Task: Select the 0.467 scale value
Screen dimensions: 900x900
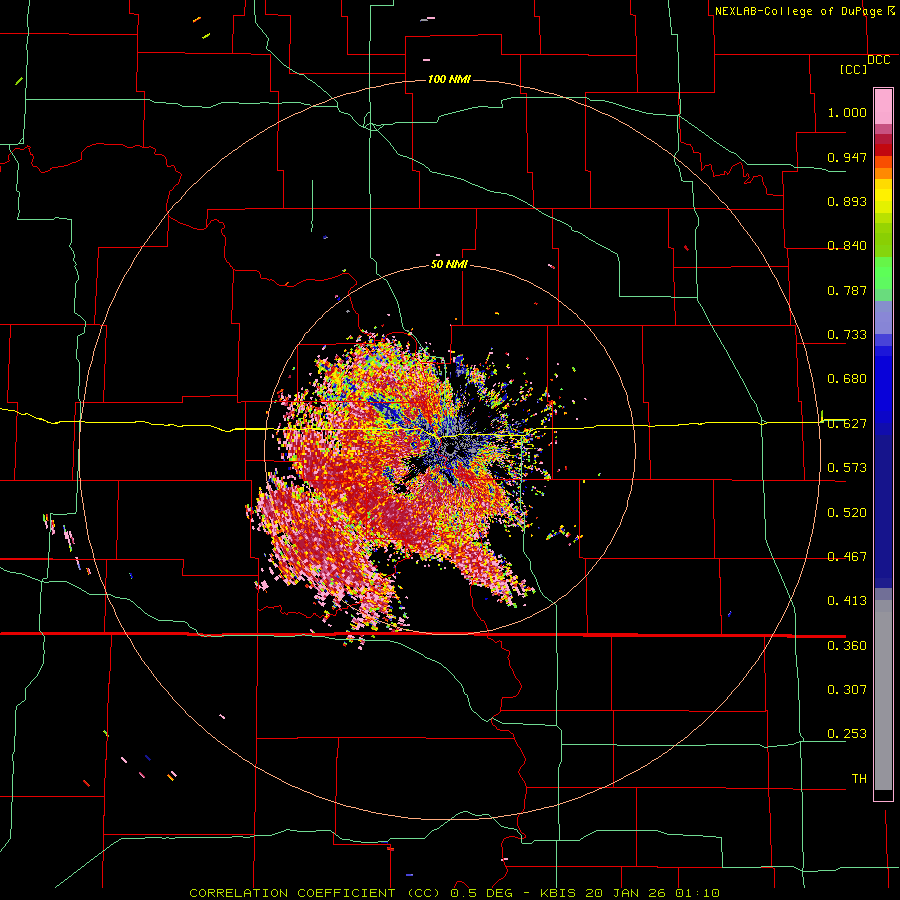Action: [x=847, y=557]
